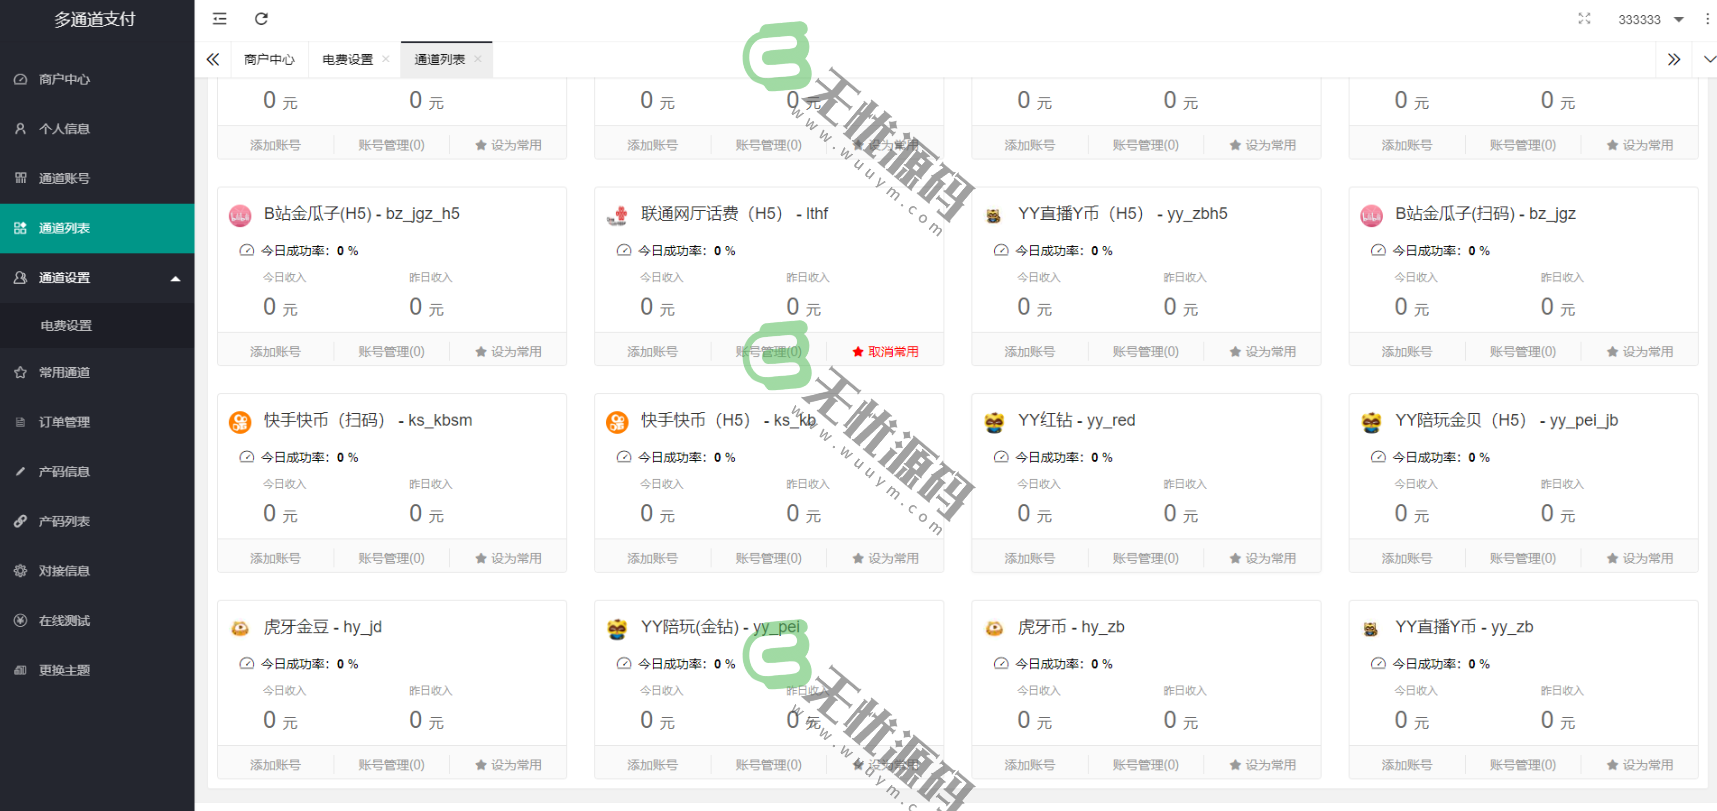Open 账号管理(0) for 虎牙金豆
The height and width of the screenshot is (811, 1717).
(391, 763)
